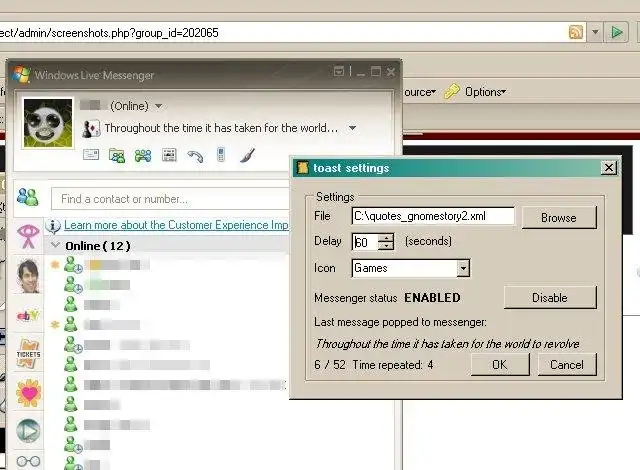This screenshot has height=470, width=640.
Task: Edit the File path field in toast settings
Action: coord(433,216)
